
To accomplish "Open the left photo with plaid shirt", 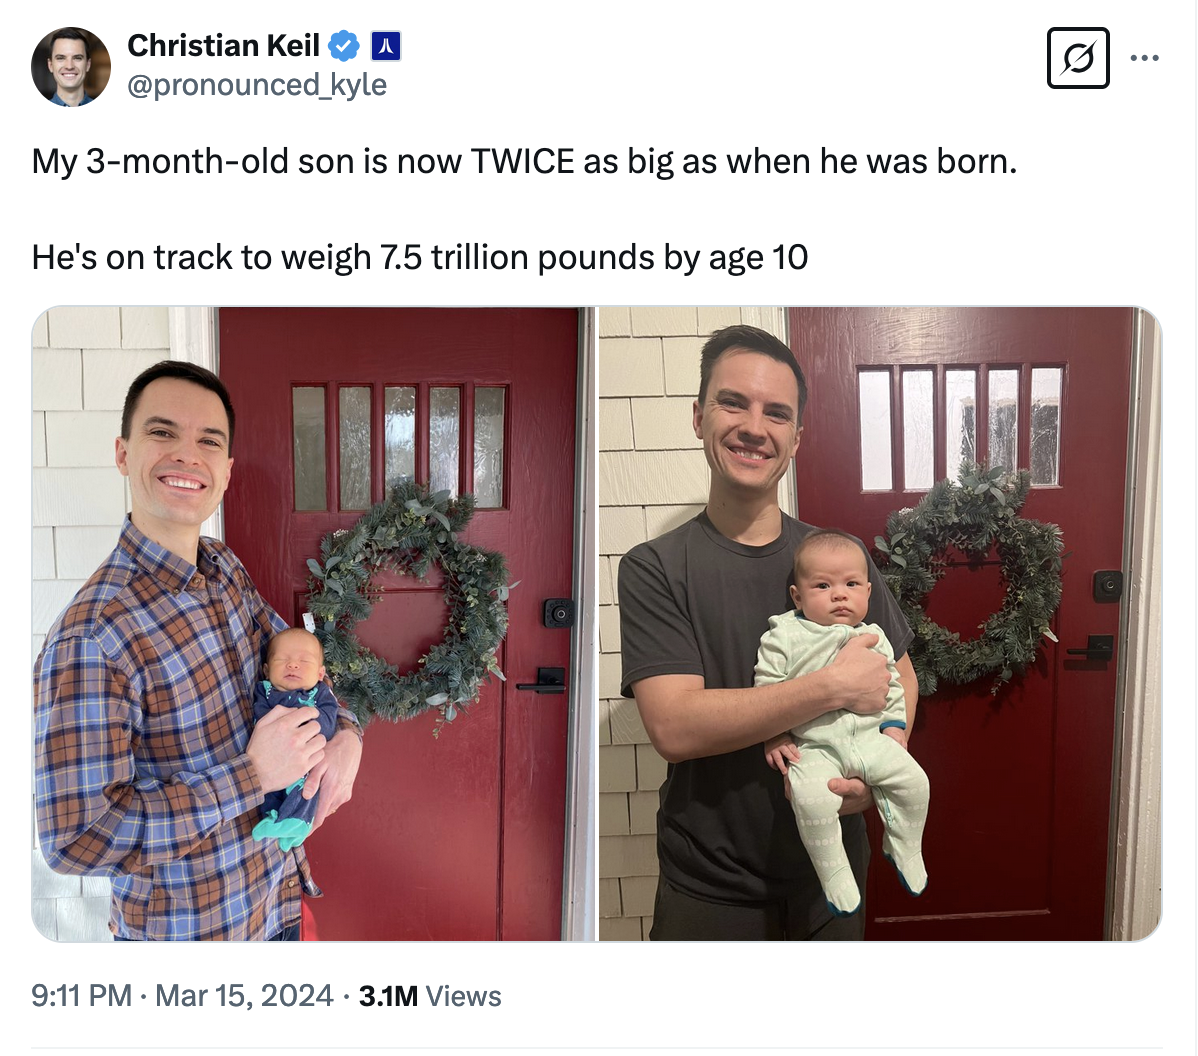I will (x=312, y=623).
